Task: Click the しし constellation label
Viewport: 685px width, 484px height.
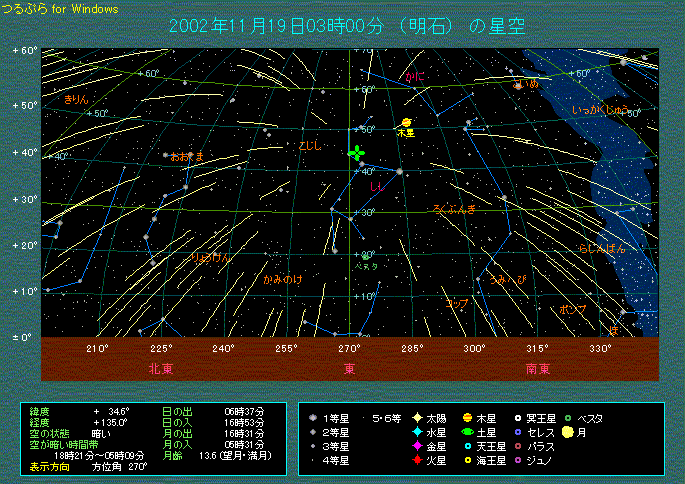Action: click(x=376, y=186)
